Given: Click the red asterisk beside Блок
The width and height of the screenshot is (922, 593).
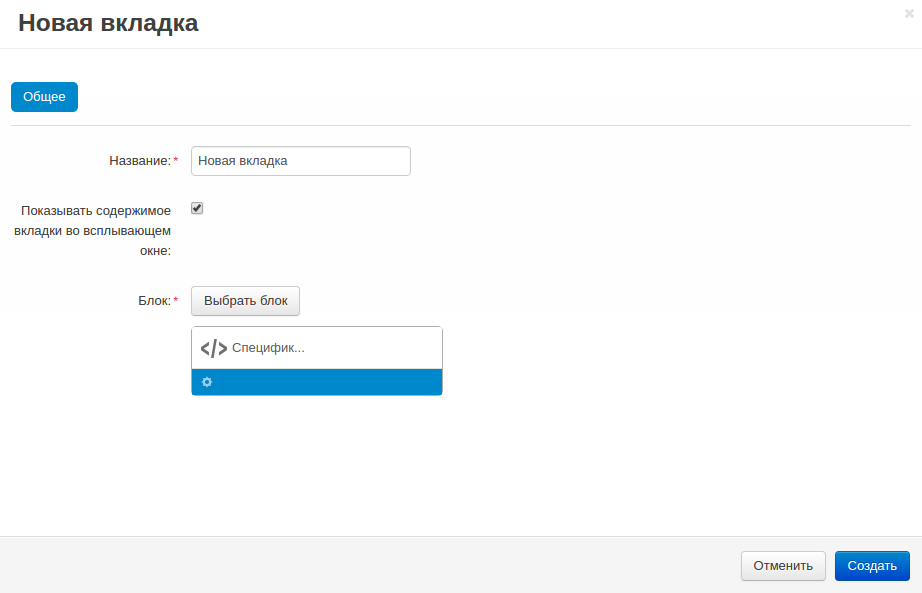Looking at the screenshot, I should 176,301.
